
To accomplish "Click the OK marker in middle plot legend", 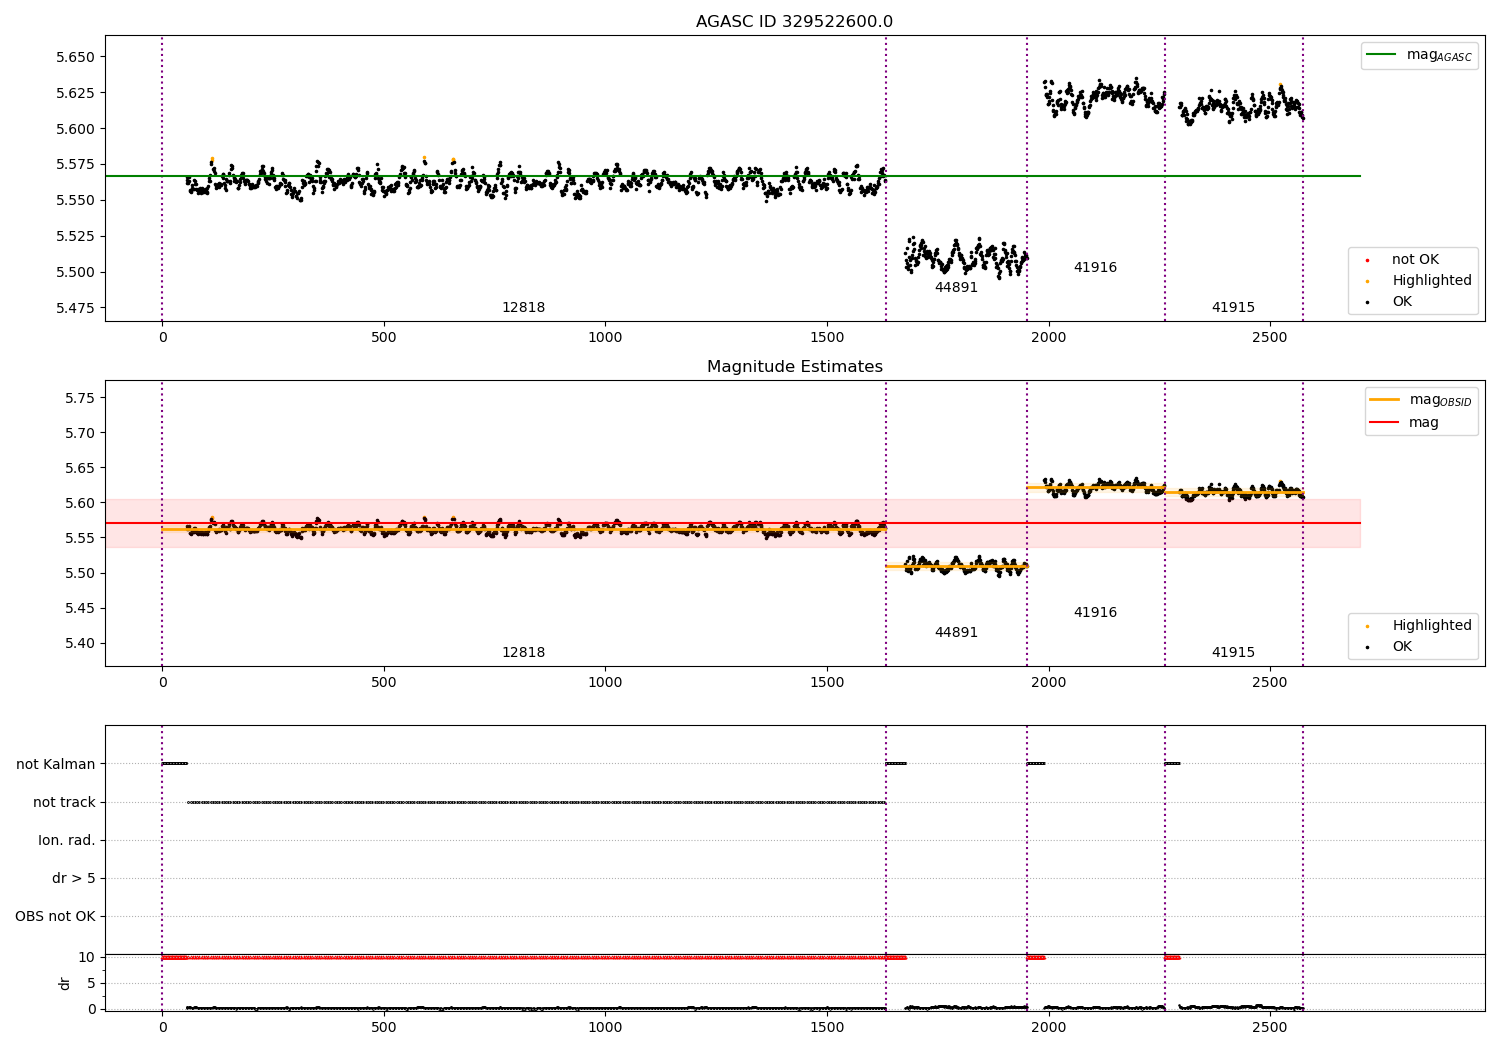I will (1367, 647).
